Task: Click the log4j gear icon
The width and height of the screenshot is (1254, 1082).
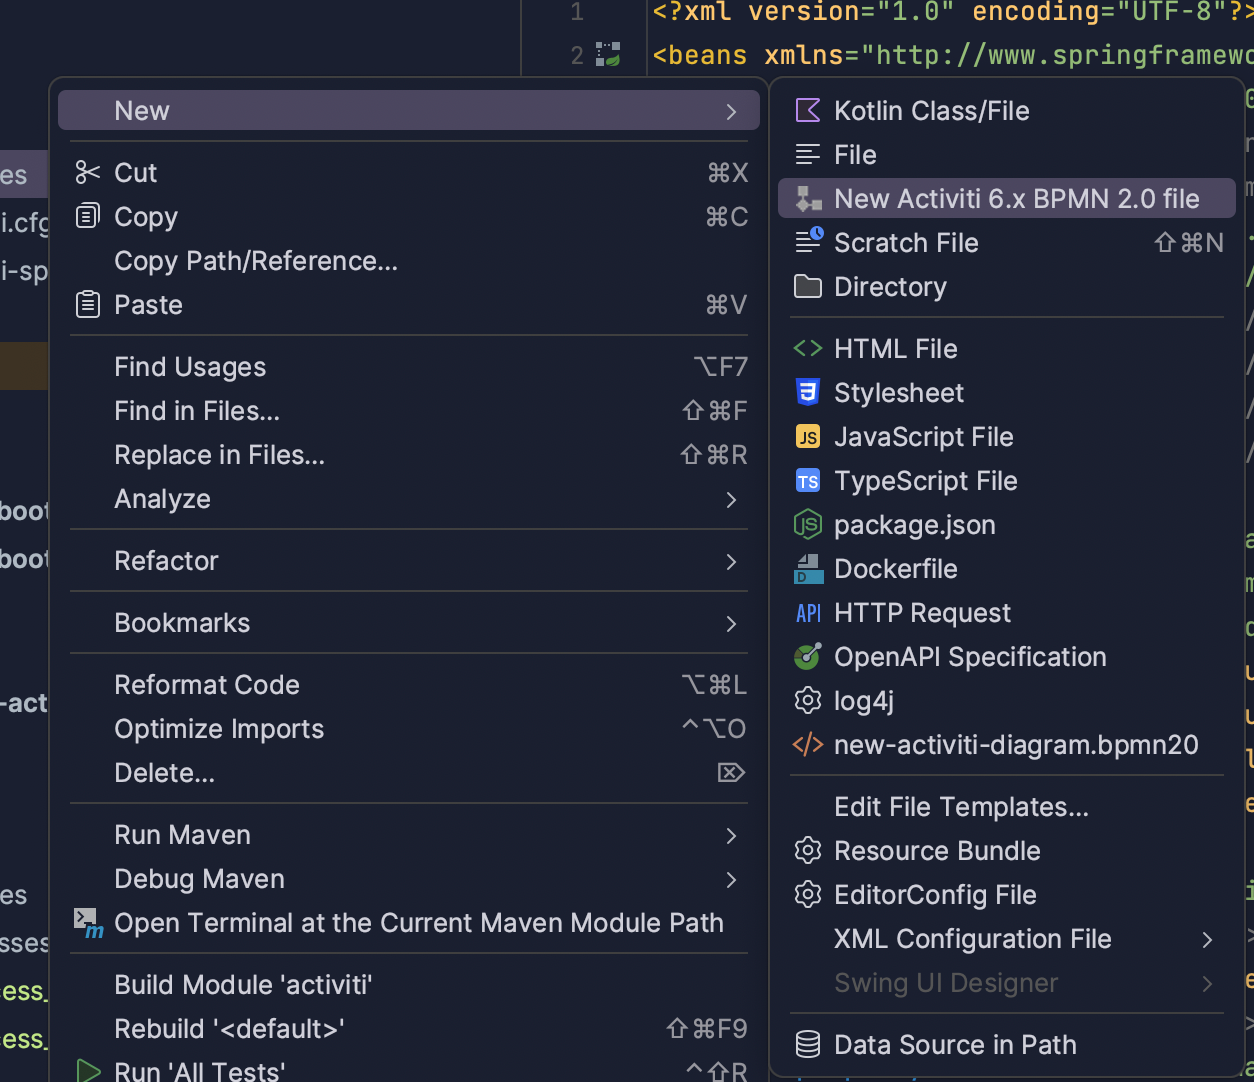Action: pos(808,700)
